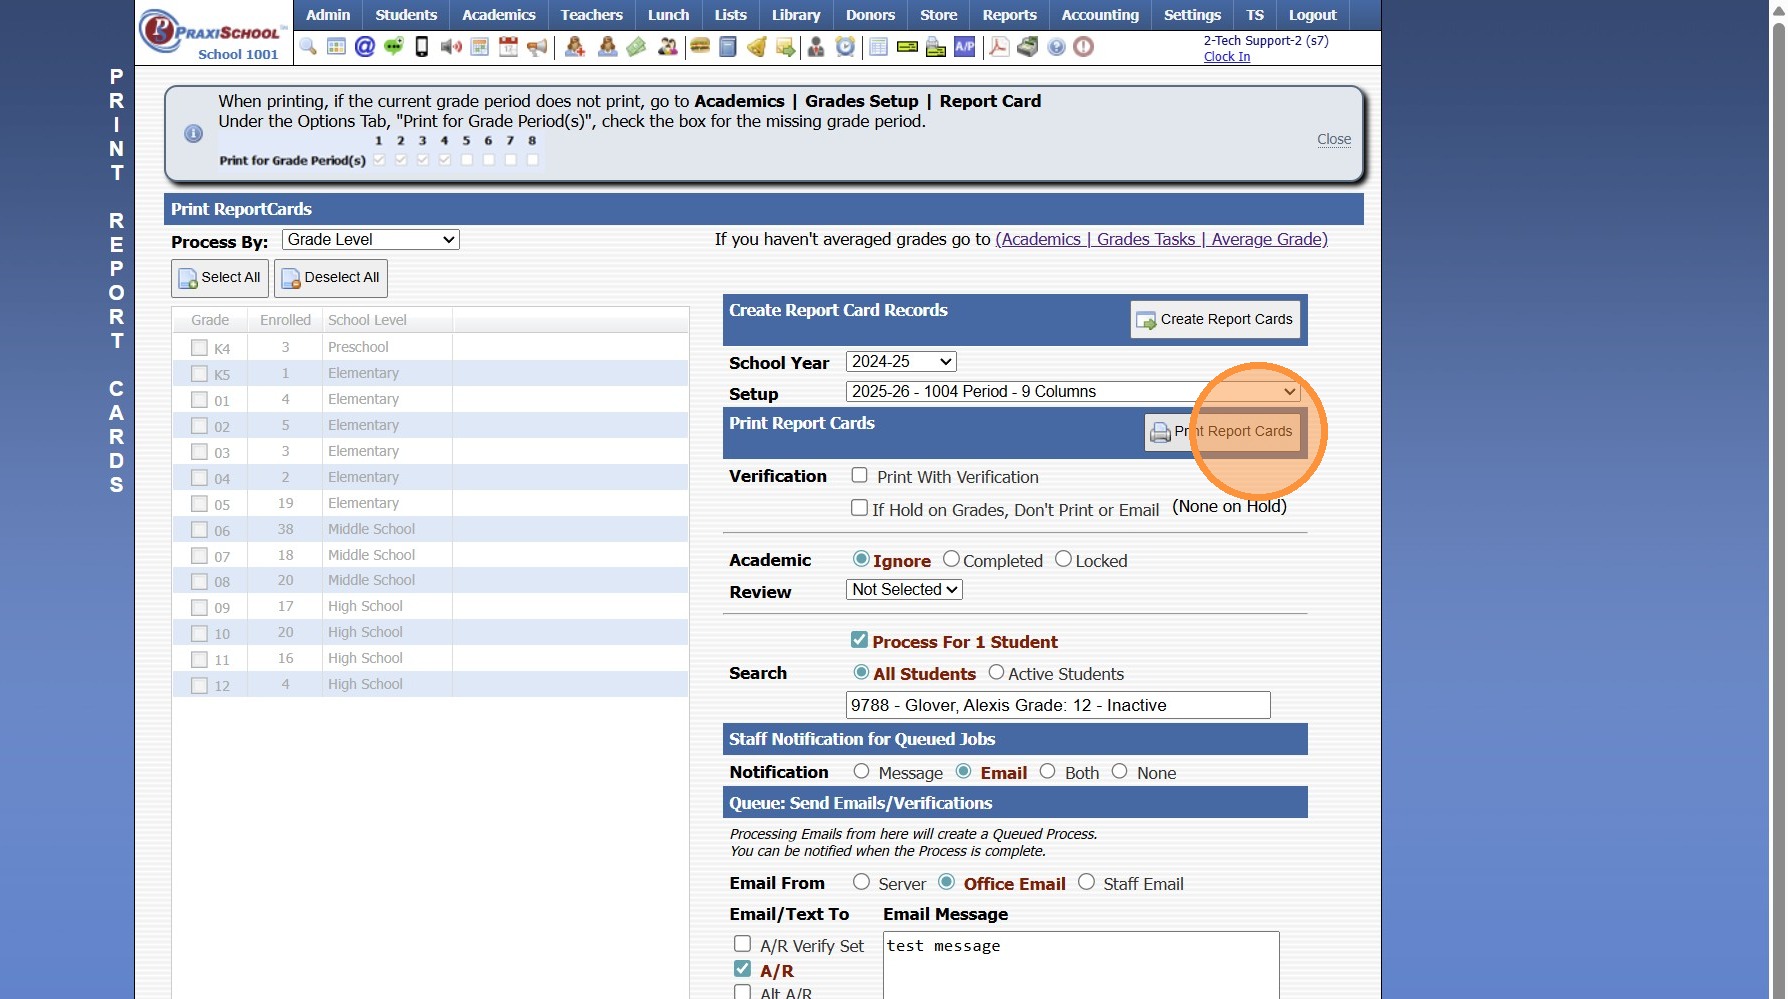Open the PDF document icon

point(999,47)
